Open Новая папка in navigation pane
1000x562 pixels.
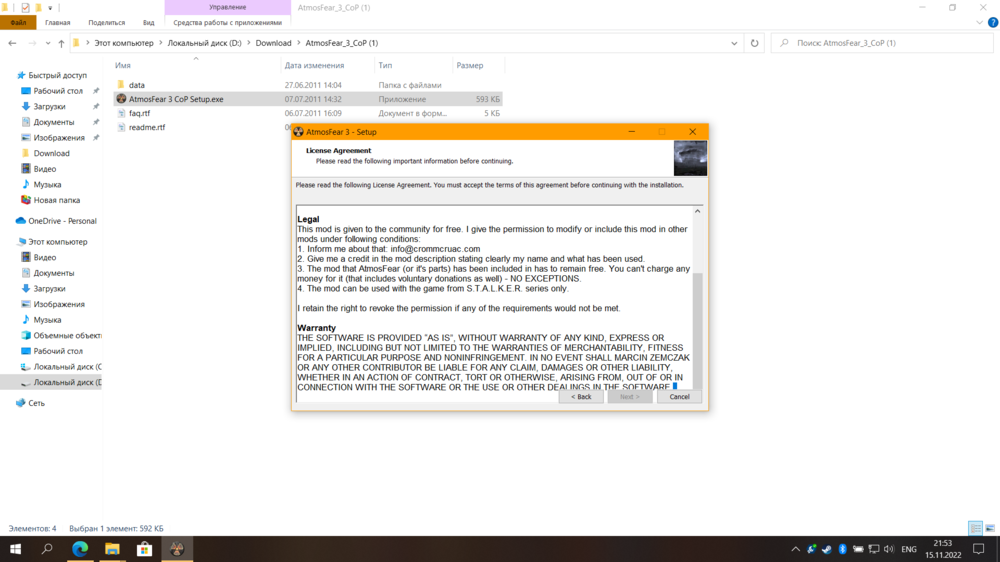pos(57,200)
